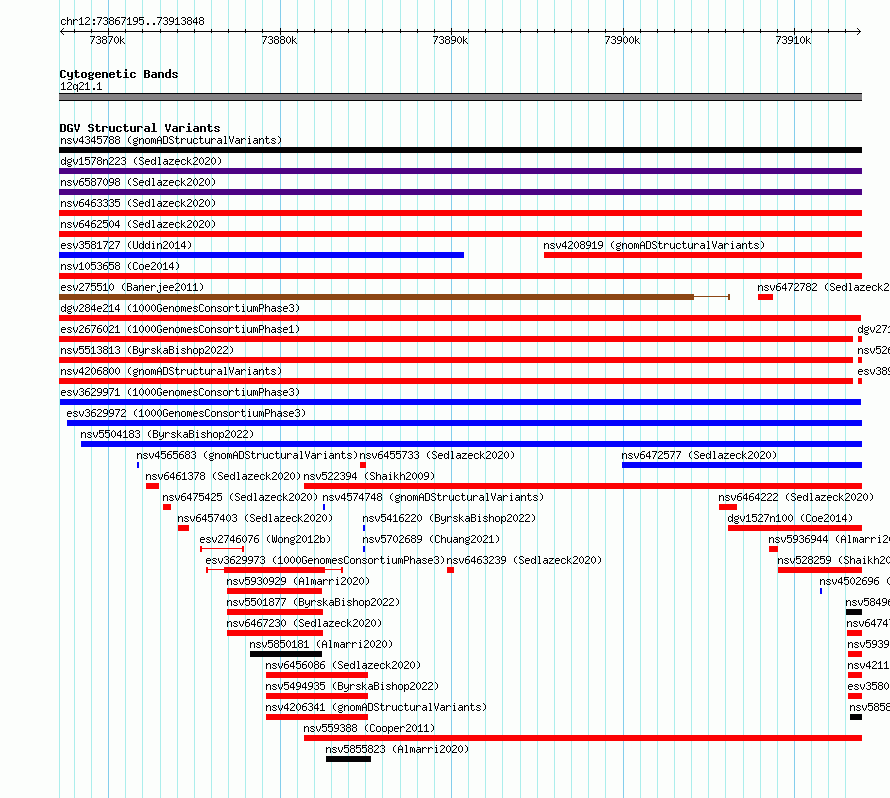Click the DGV Structural Variants track title
This screenshot has height=798, width=890.
click(140, 128)
